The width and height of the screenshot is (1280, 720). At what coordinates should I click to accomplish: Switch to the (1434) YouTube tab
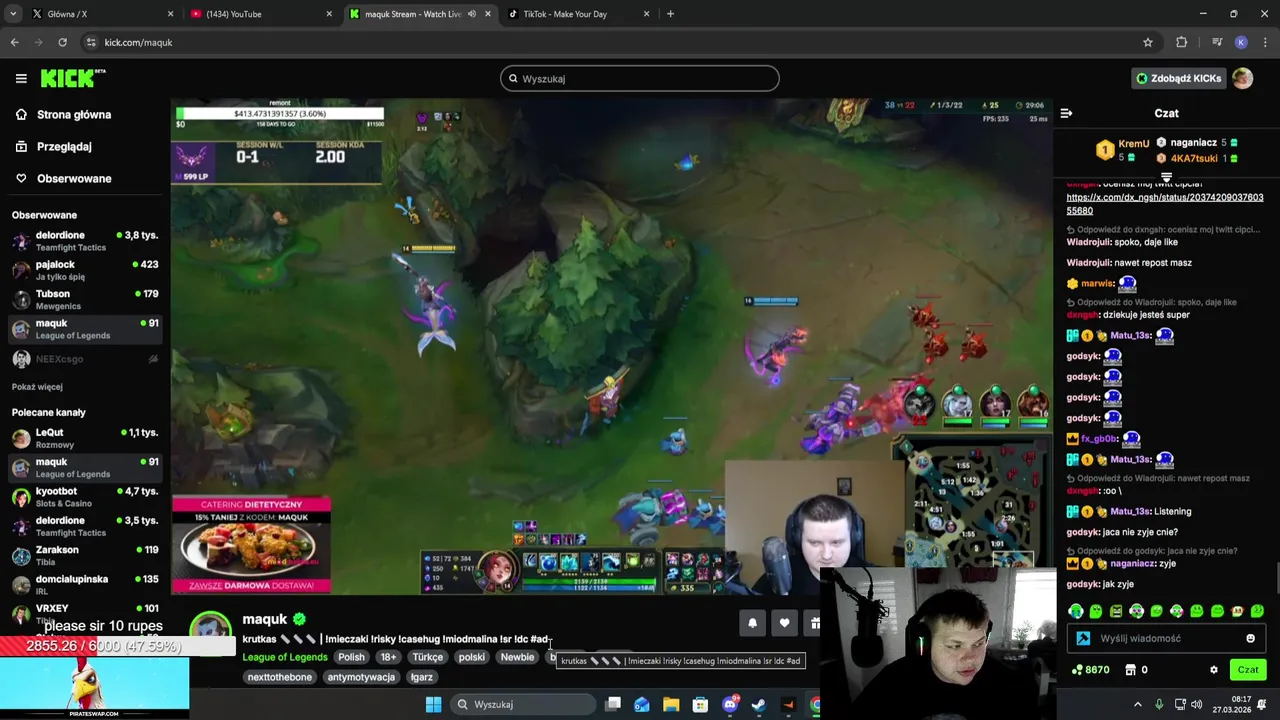click(262, 14)
